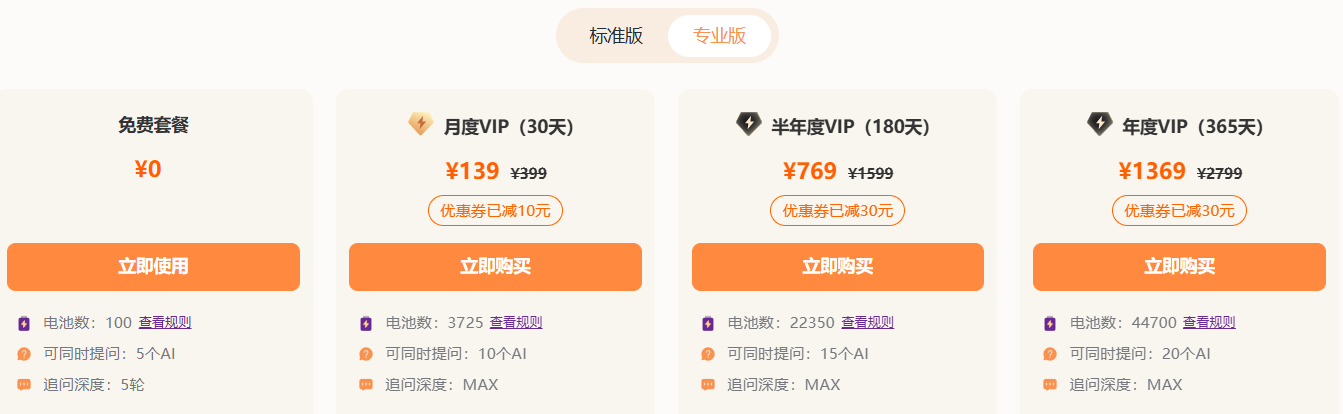The height and width of the screenshot is (414, 1343).
Task: Click the dark badge icon beside 半年度VIP
Action: (748, 125)
